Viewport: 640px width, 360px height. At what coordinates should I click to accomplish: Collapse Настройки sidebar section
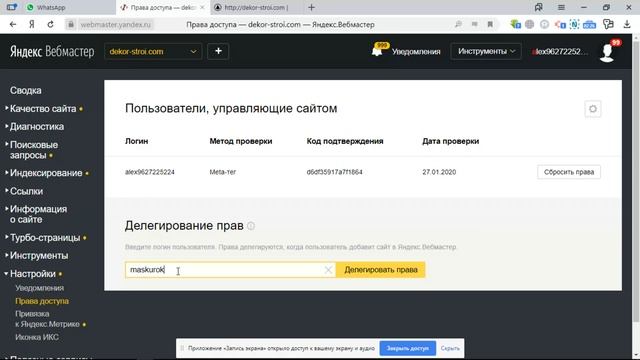coord(33,273)
